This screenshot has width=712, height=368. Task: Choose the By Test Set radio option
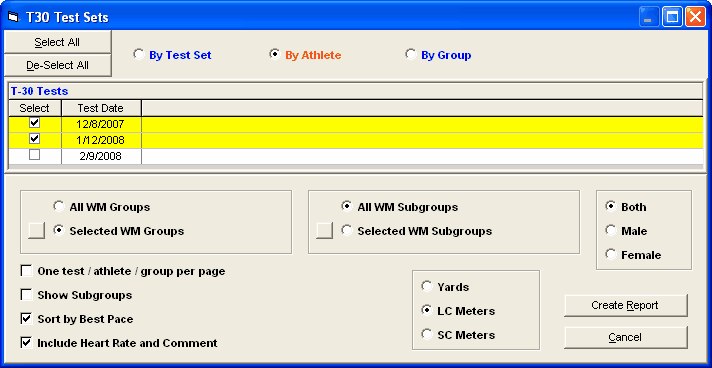(138, 55)
